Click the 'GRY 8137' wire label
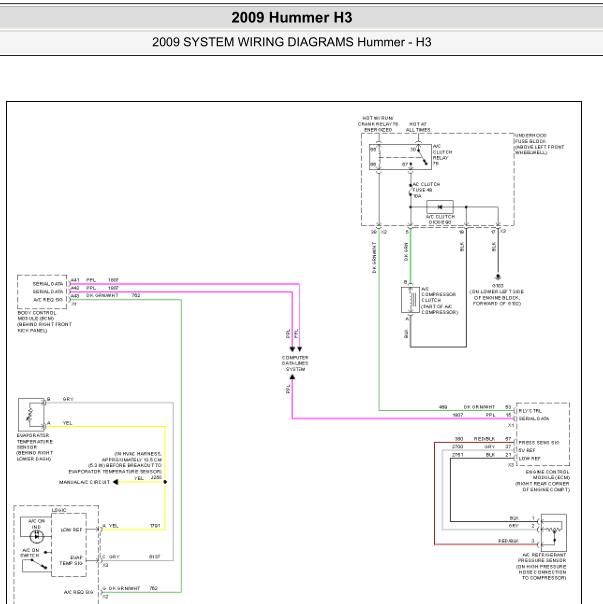This screenshot has width=603, height=604. 134,557
